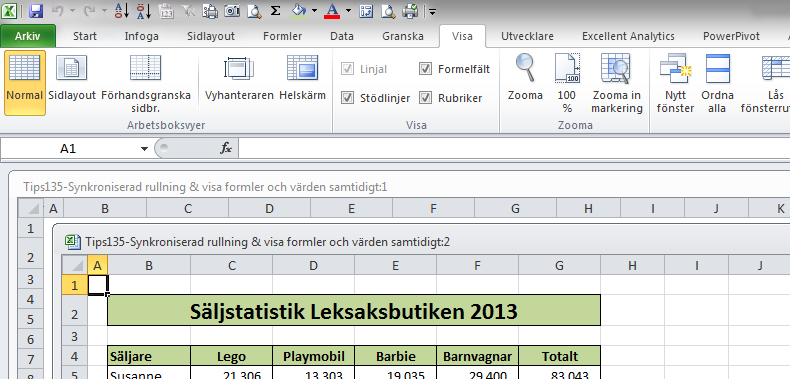Screen dimensions: 790x379
Task: Click the Totalt header cell
Action: click(559, 356)
